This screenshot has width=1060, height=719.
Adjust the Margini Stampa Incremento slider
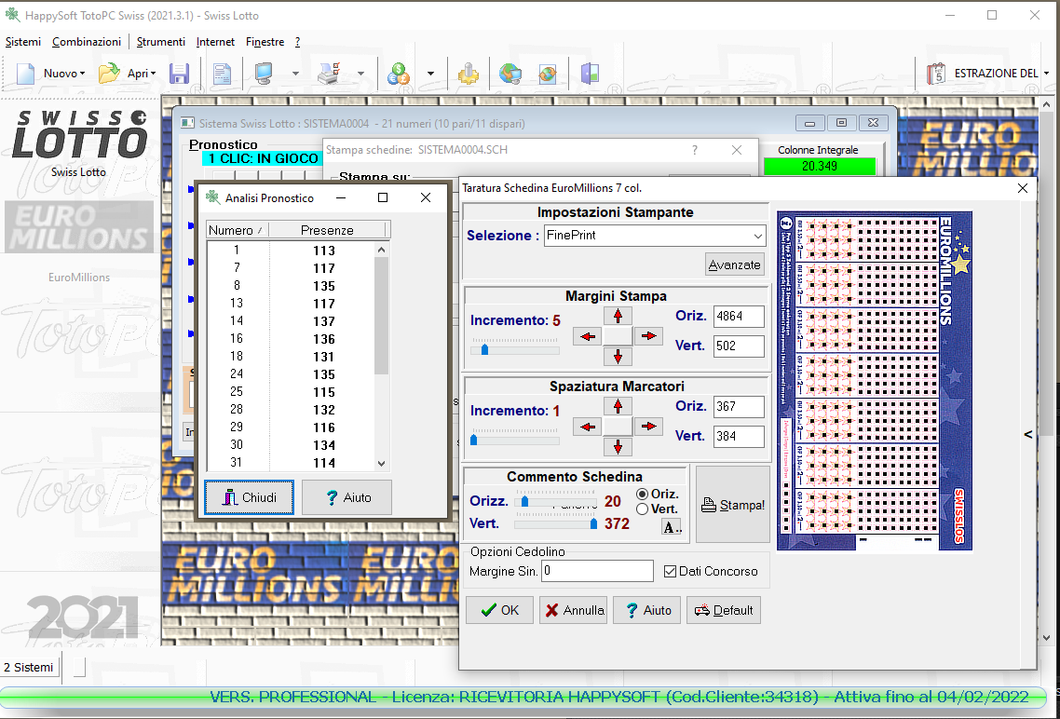[515, 347]
